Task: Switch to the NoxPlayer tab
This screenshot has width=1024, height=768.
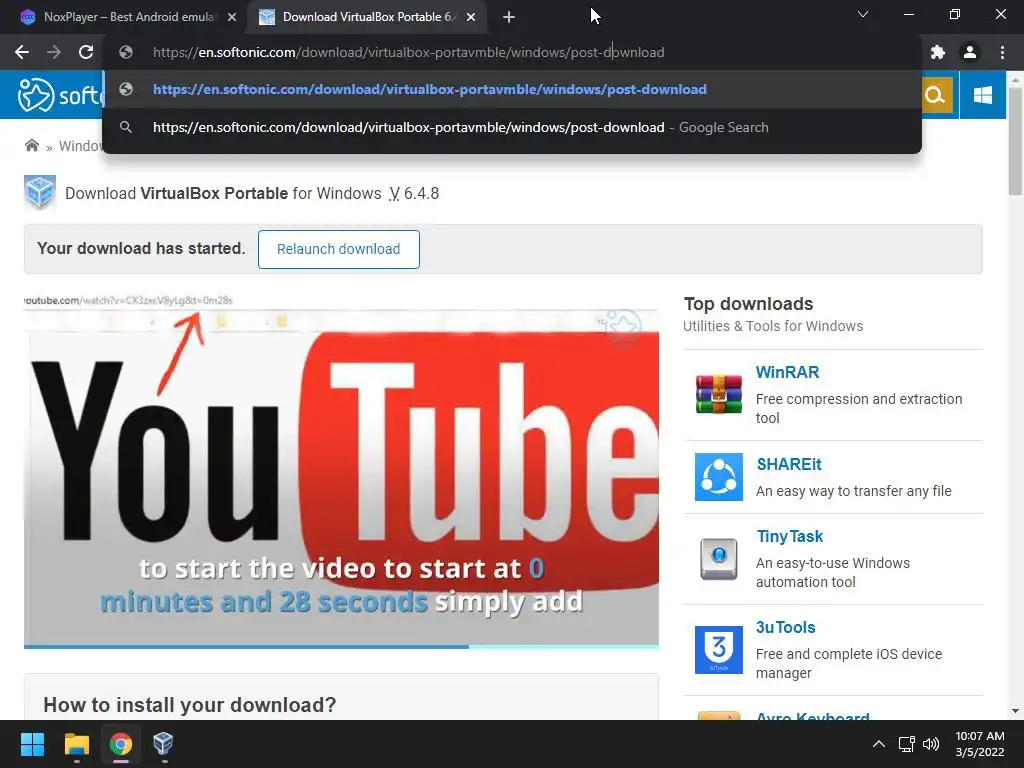Action: point(129,17)
